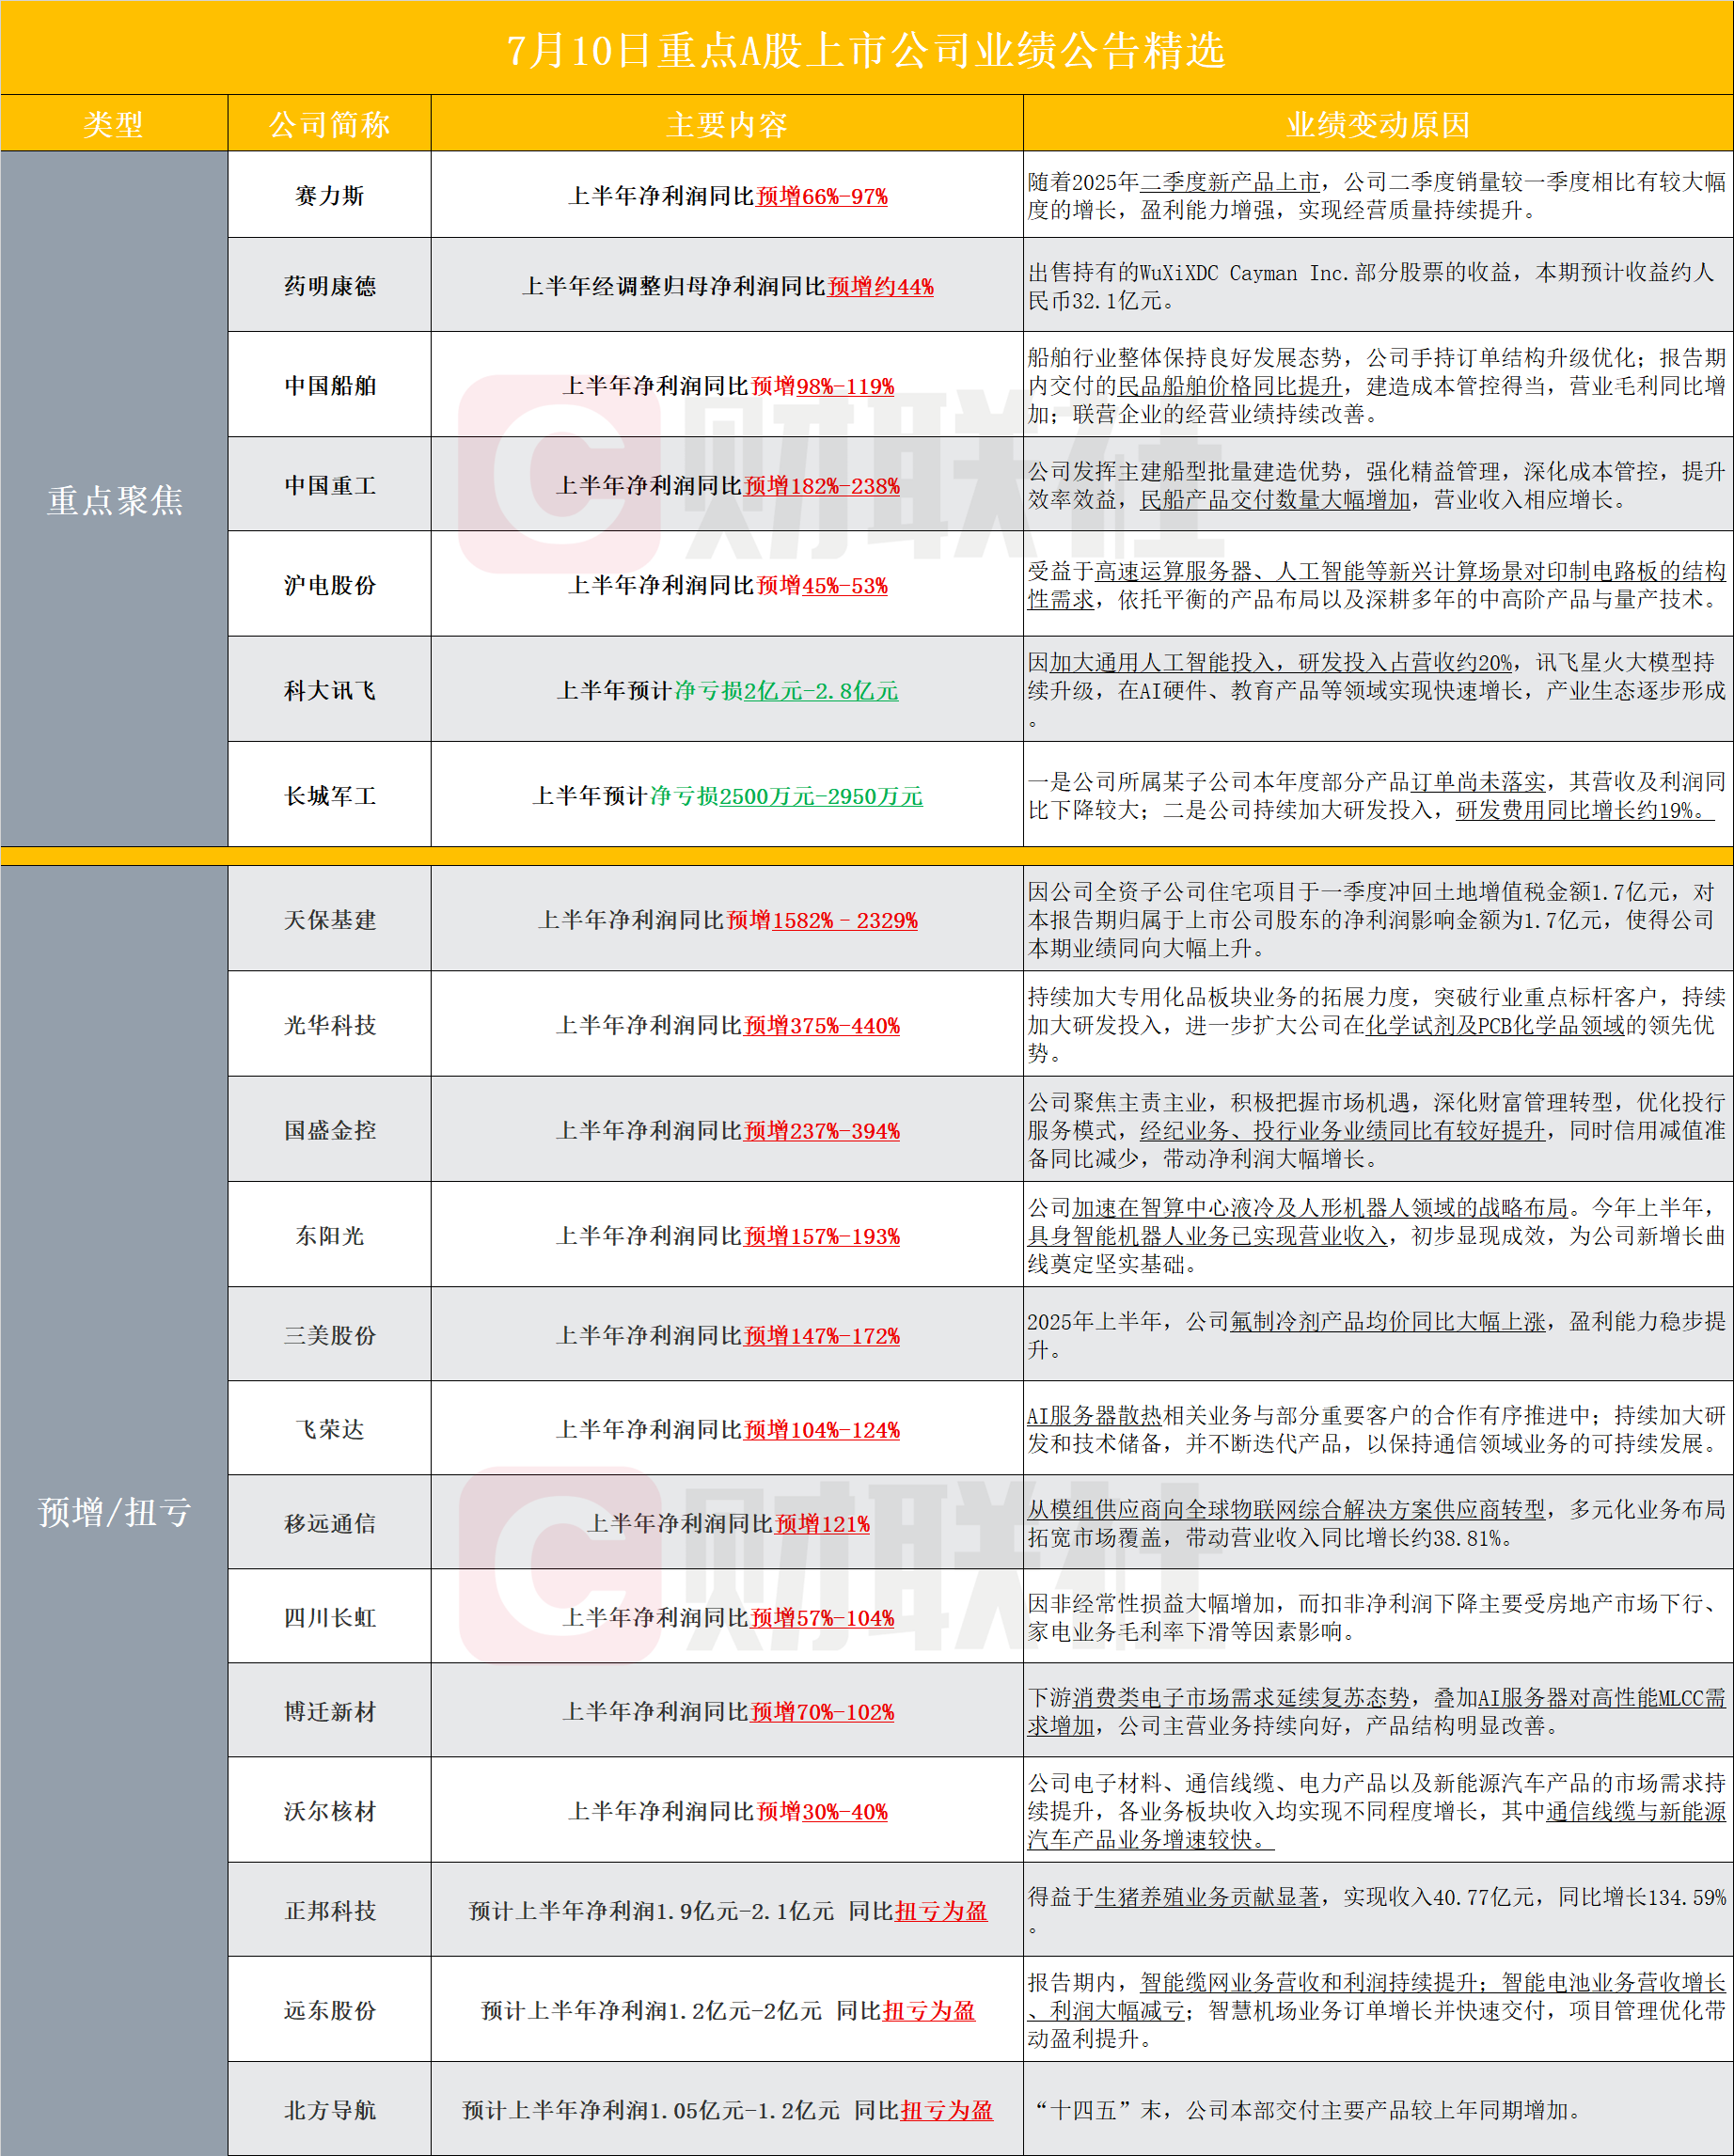Click 预增104%-124% profit forecast
Image resolution: width=1734 pixels, height=2156 pixels.
(x=822, y=1430)
